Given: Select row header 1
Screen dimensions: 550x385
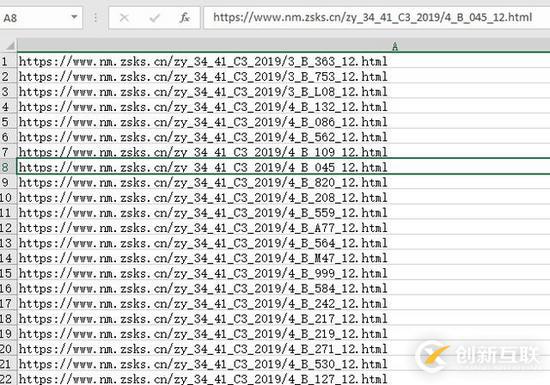Looking at the screenshot, I should (x=8, y=61).
